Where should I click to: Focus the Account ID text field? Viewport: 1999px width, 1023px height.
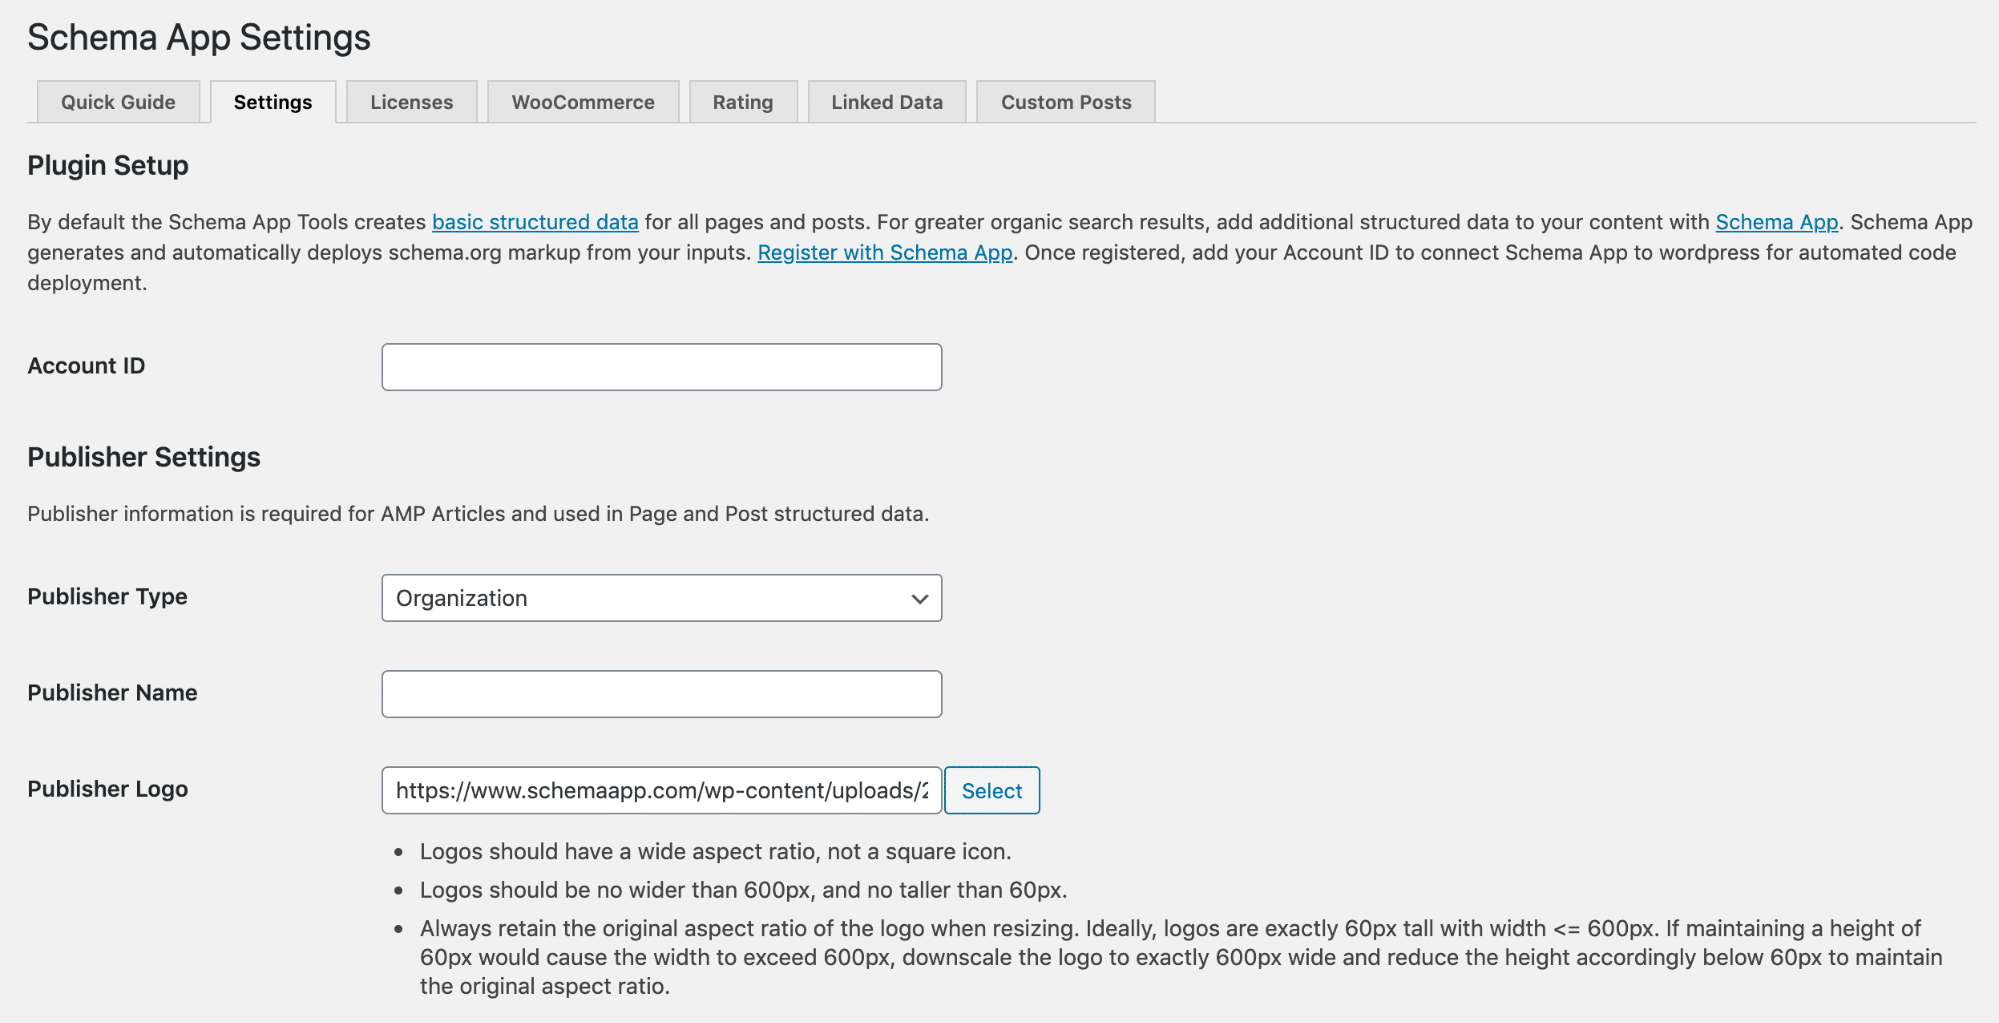click(661, 367)
